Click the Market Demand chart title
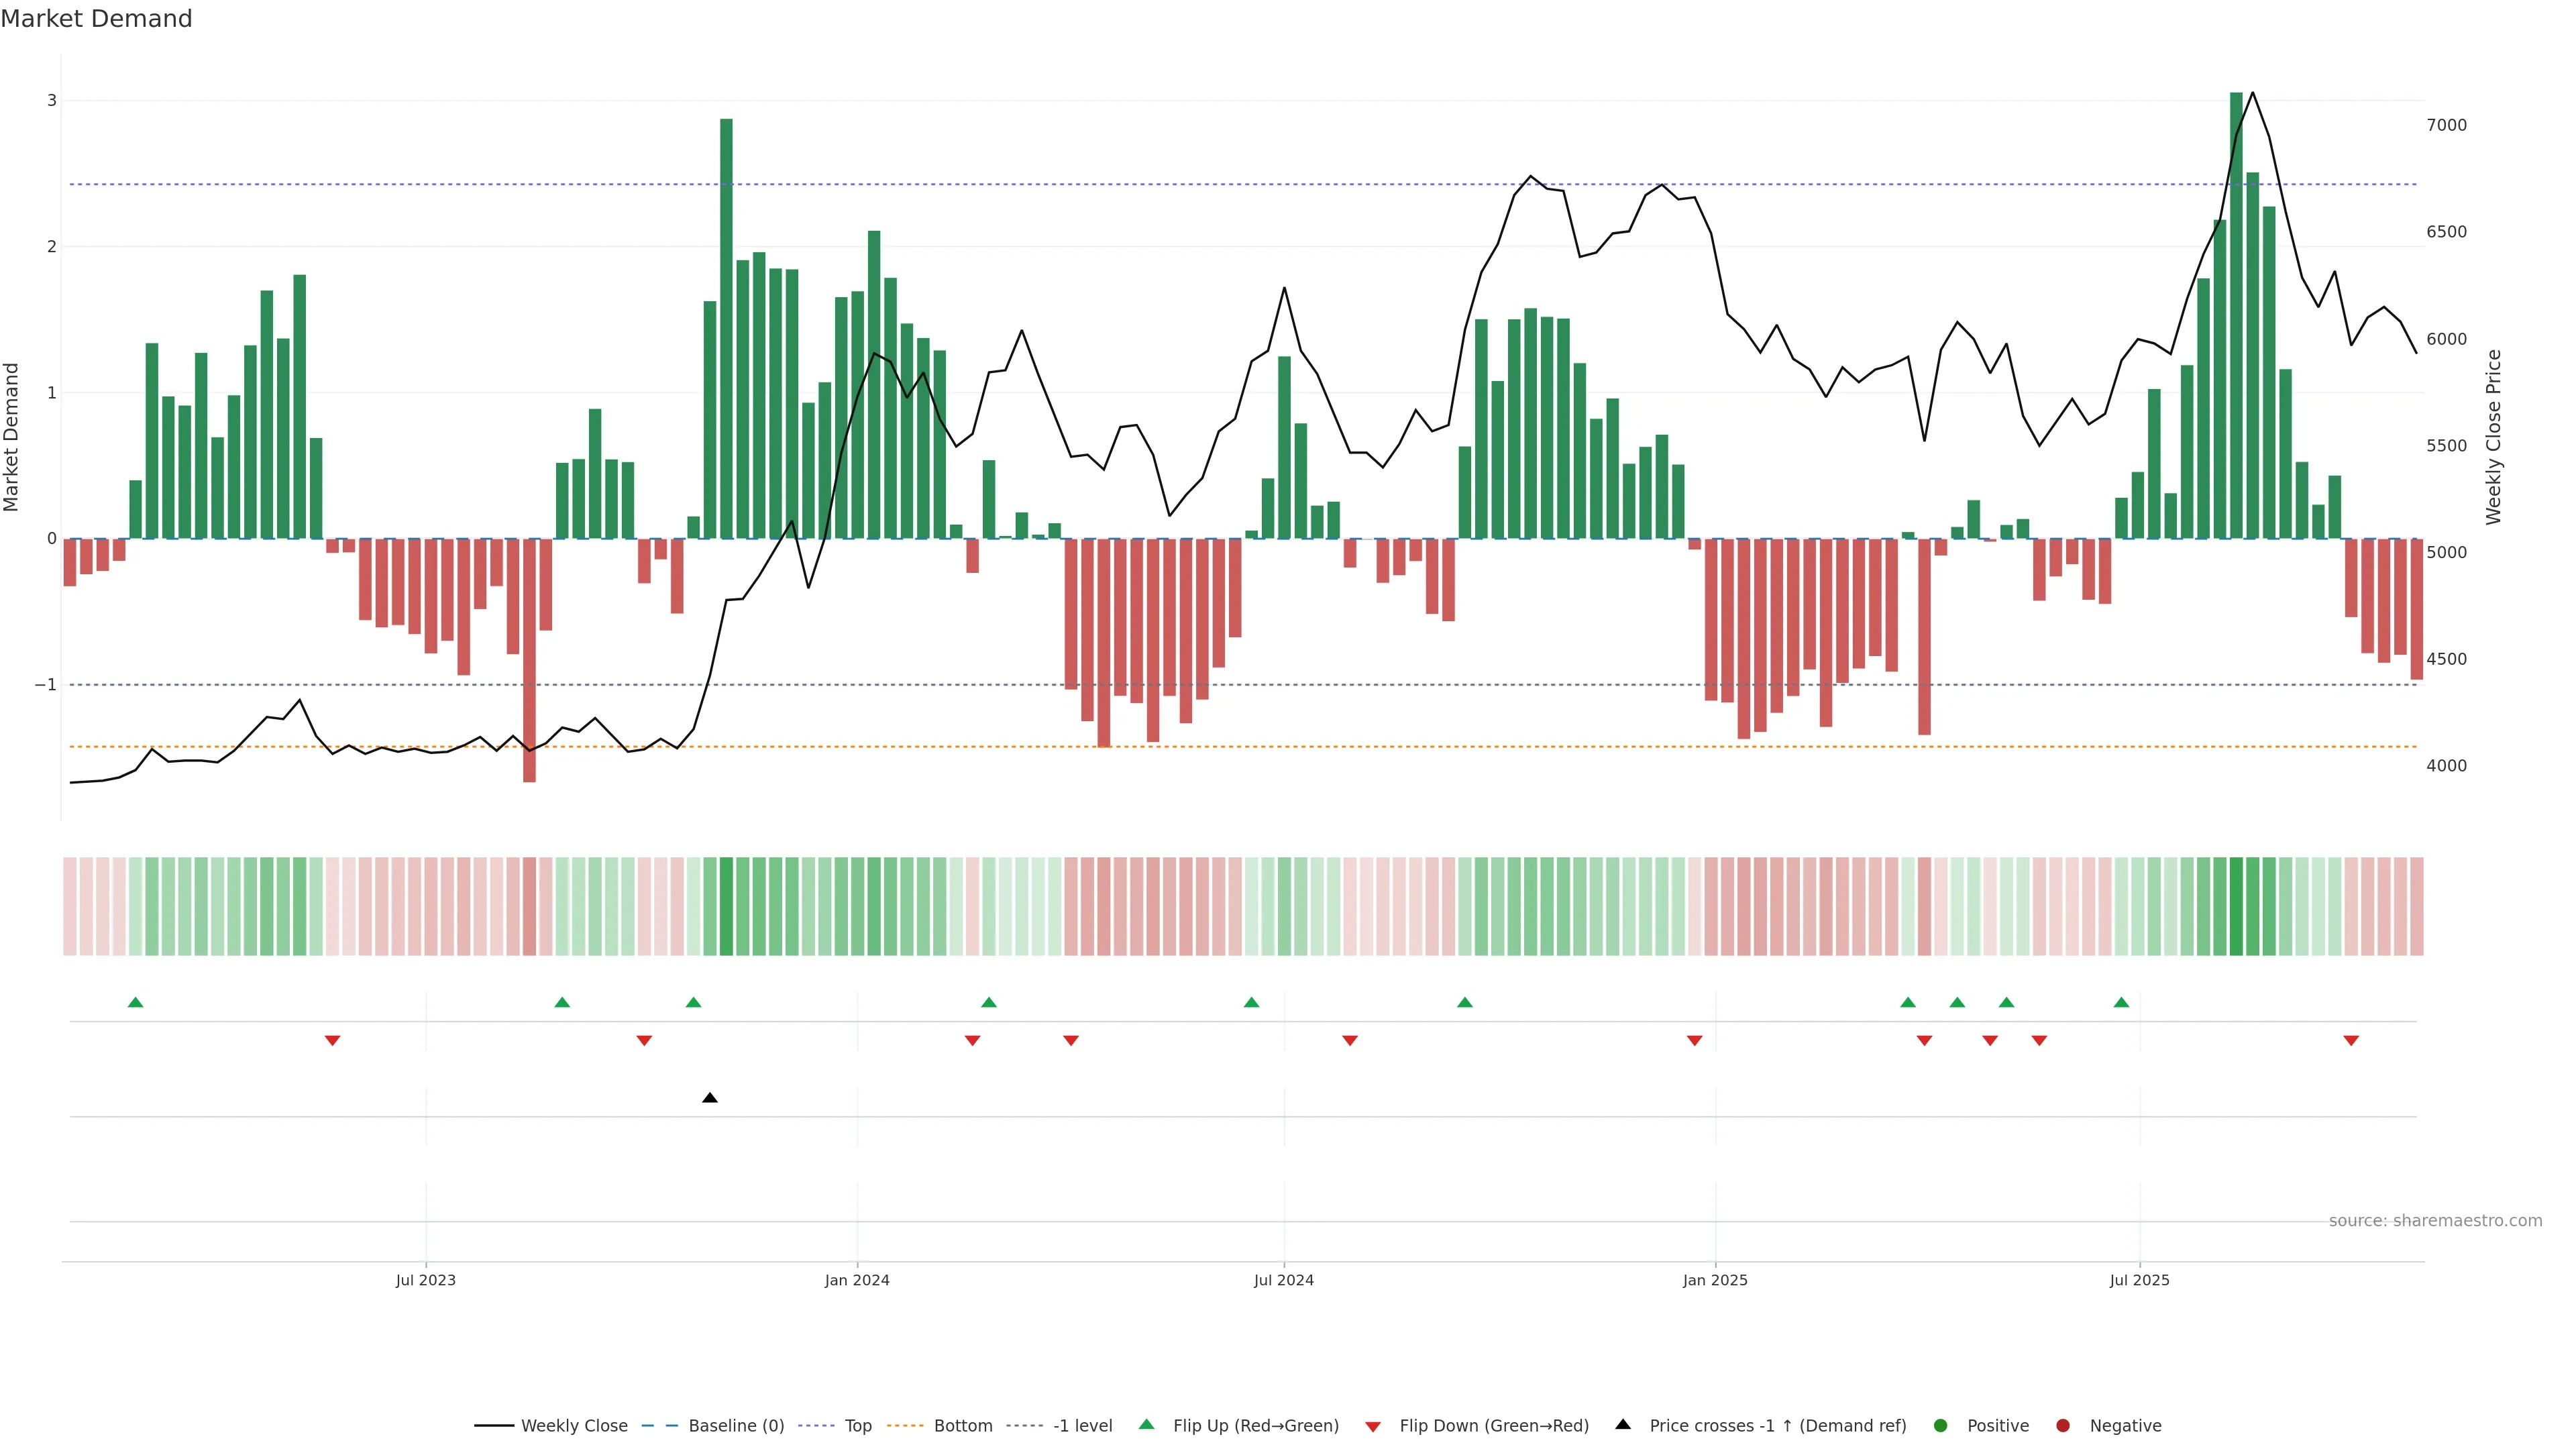Viewport: 2576px width, 1449px height. [96, 19]
